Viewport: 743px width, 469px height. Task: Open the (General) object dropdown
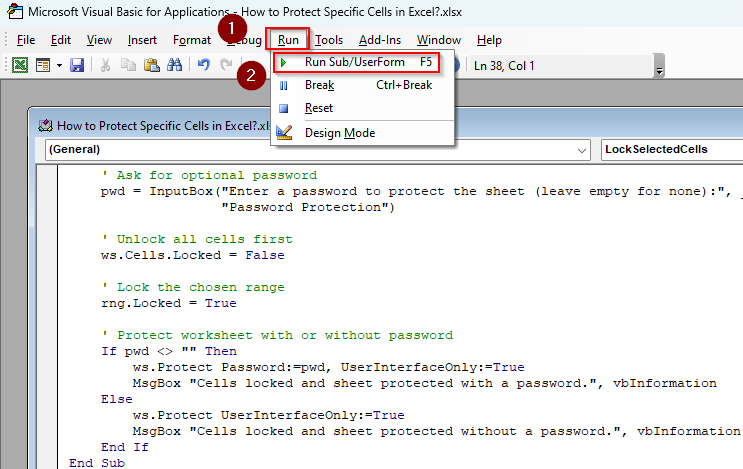click(582, 149)
